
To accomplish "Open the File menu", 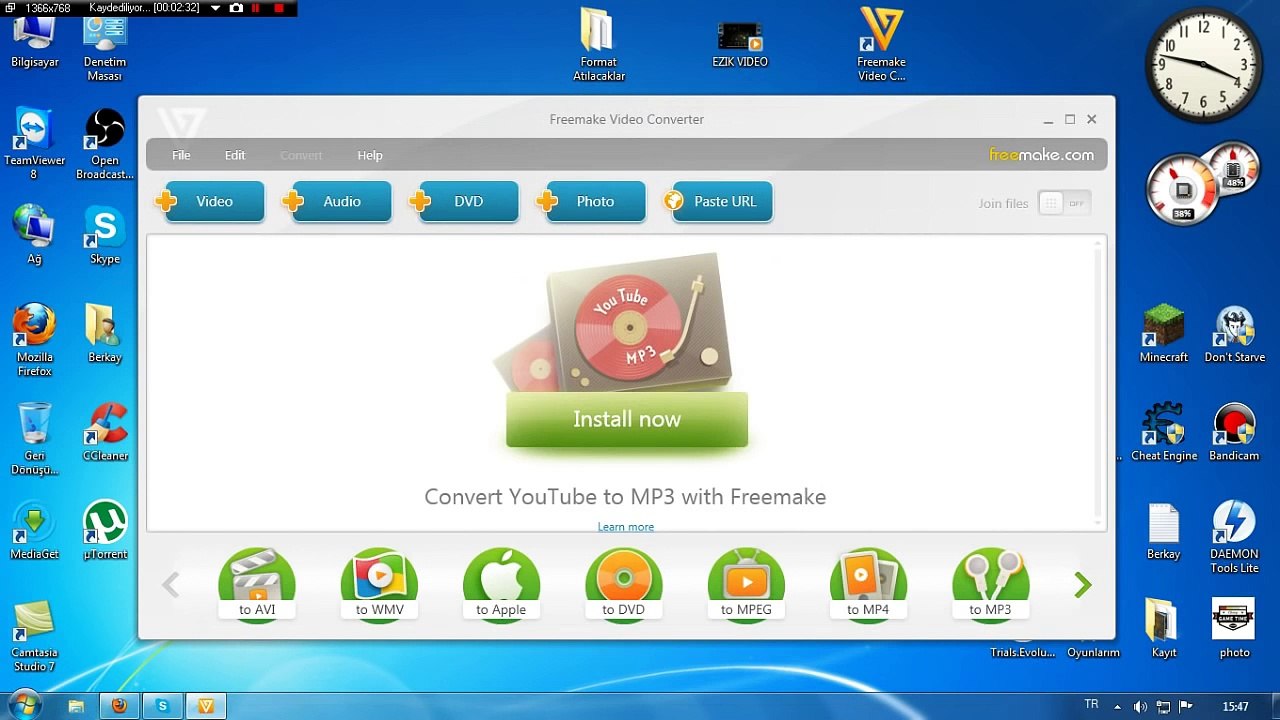I will click(181, 155).
